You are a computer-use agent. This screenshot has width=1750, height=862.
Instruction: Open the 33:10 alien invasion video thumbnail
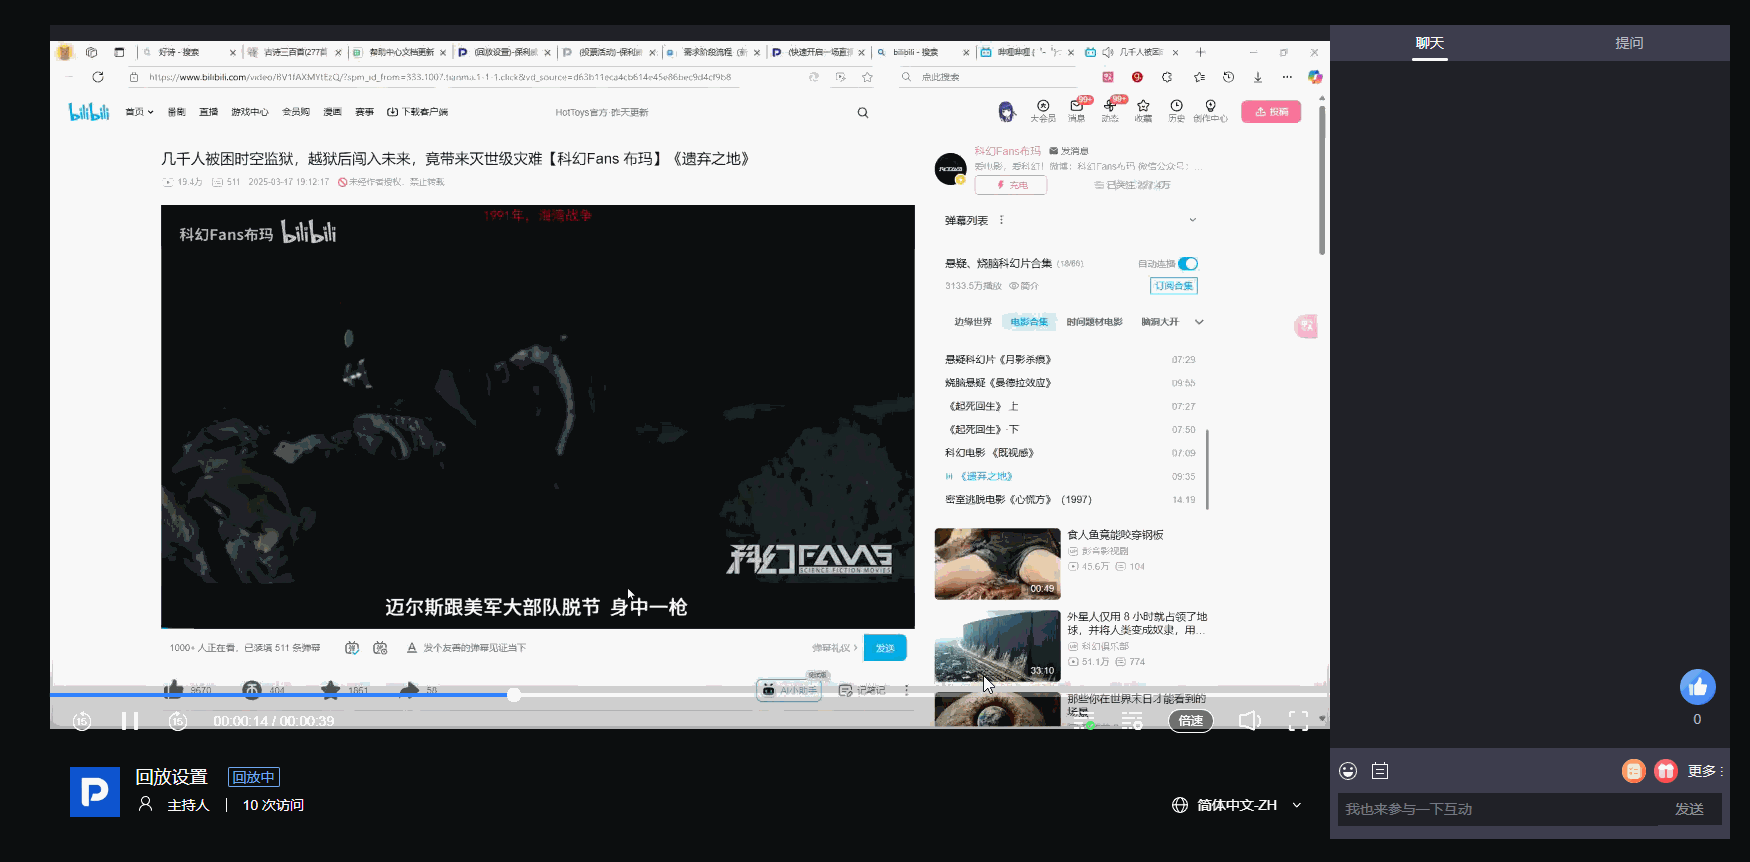coord(997,646)
